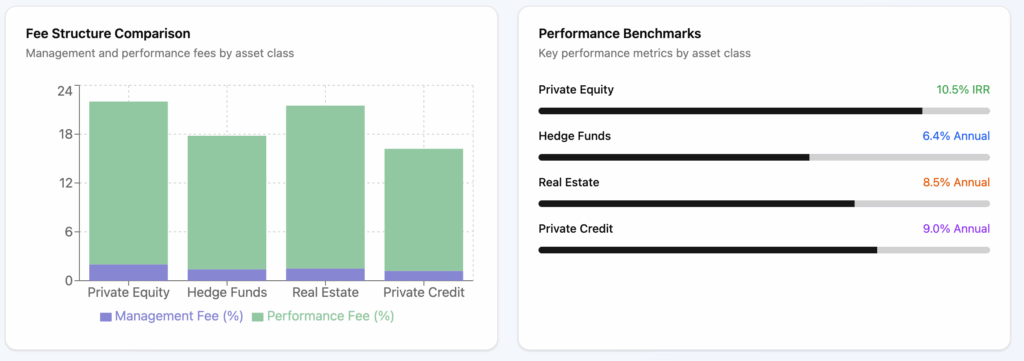Image resolution: width=1024 pixels, height=361 pixels.
Task: Click the Hedge Funds benchmark progress bar
Action: 764,157
